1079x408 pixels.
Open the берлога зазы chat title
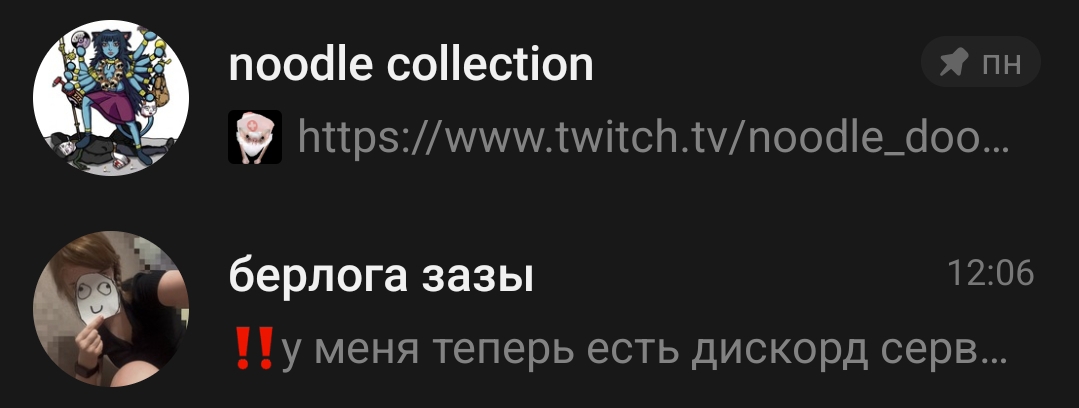381,277
